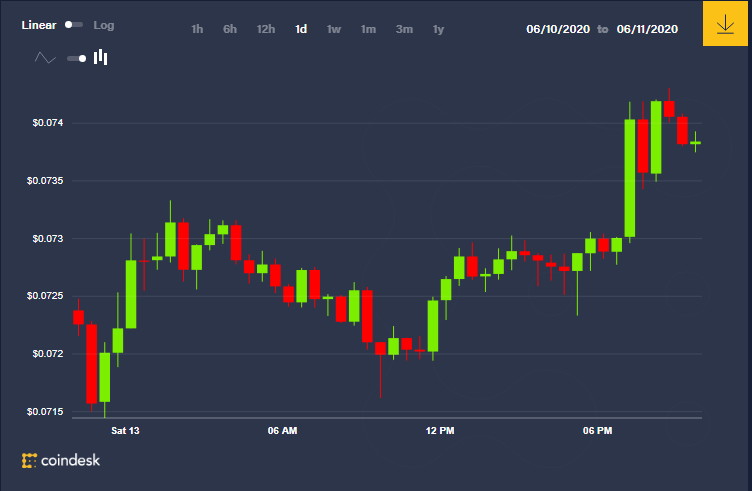The height and width of the screenshot is (491, 752).
Task: Download the chart with the yellow arrow button
Action: click(x=725, y=23)
